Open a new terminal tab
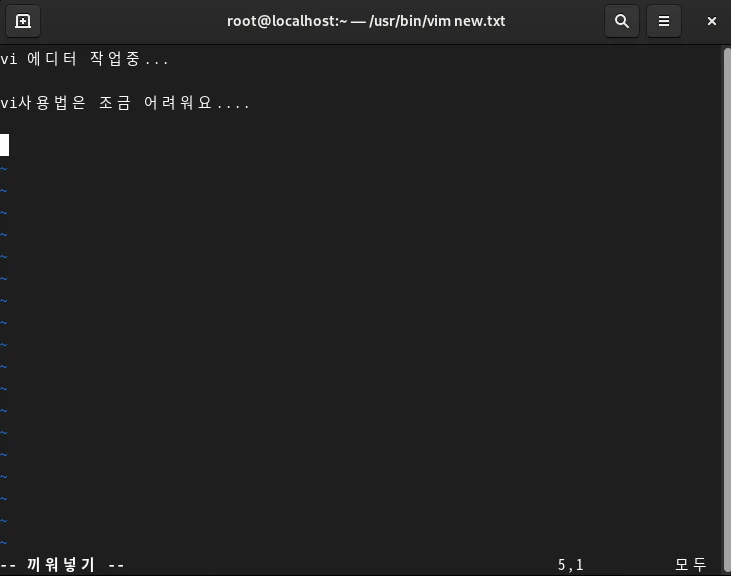This screenshot has height=576, width=731. 22,21
